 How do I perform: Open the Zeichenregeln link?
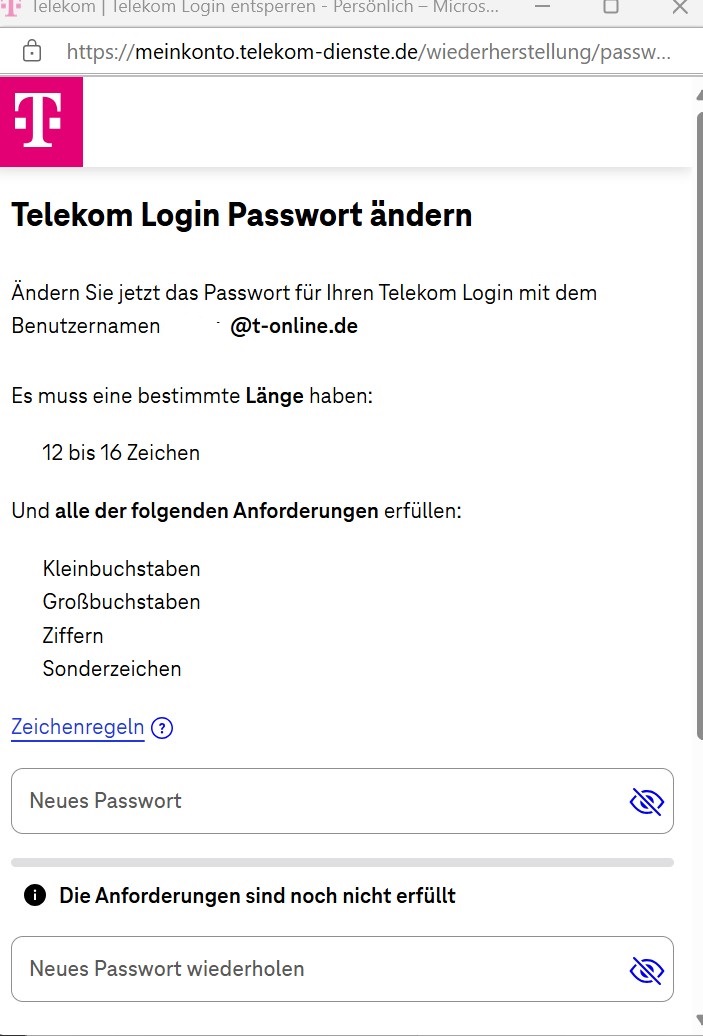(77, 727)
